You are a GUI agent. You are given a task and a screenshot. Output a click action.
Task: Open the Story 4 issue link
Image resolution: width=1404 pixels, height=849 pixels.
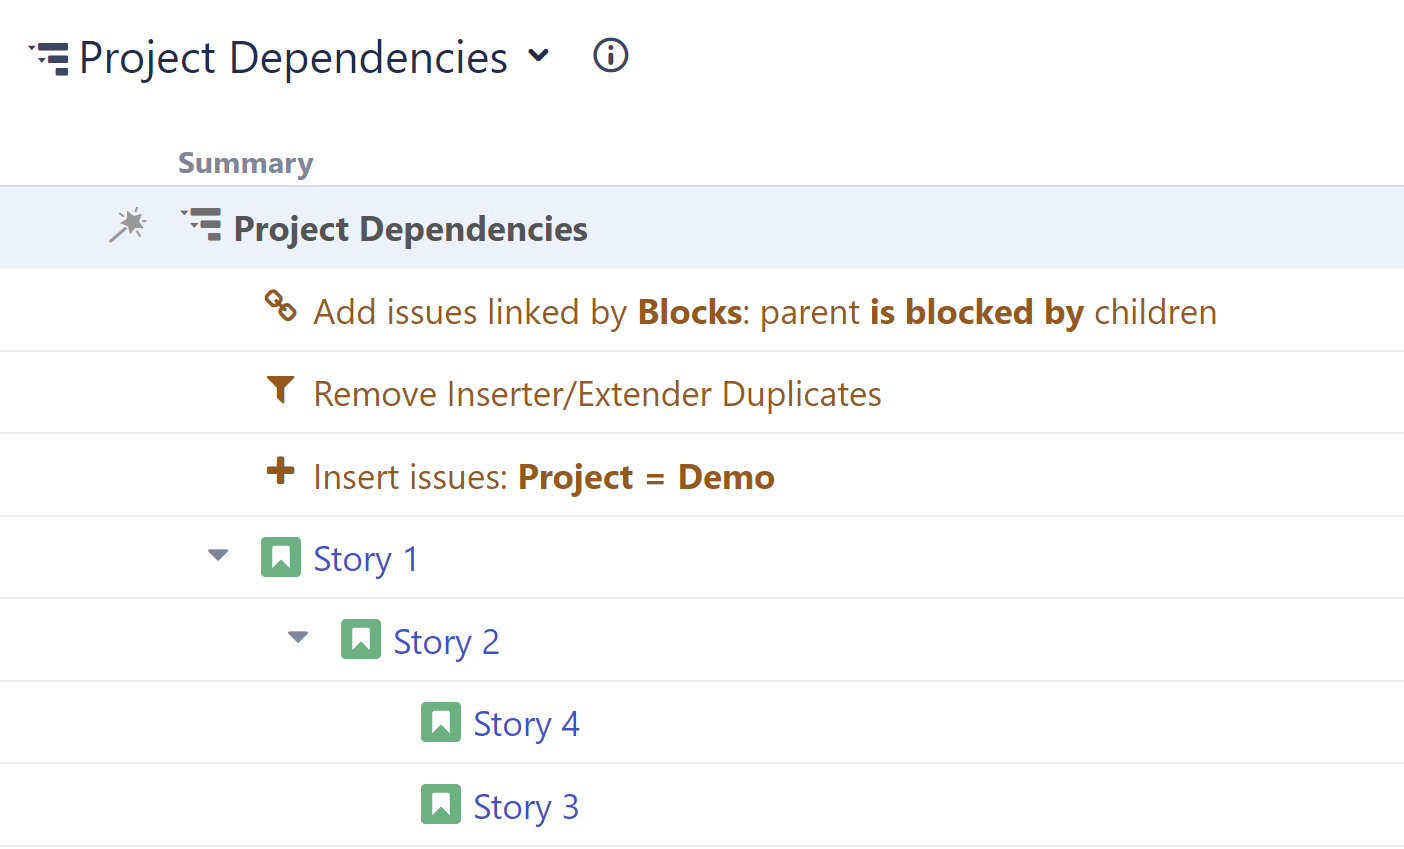point(526,724)
